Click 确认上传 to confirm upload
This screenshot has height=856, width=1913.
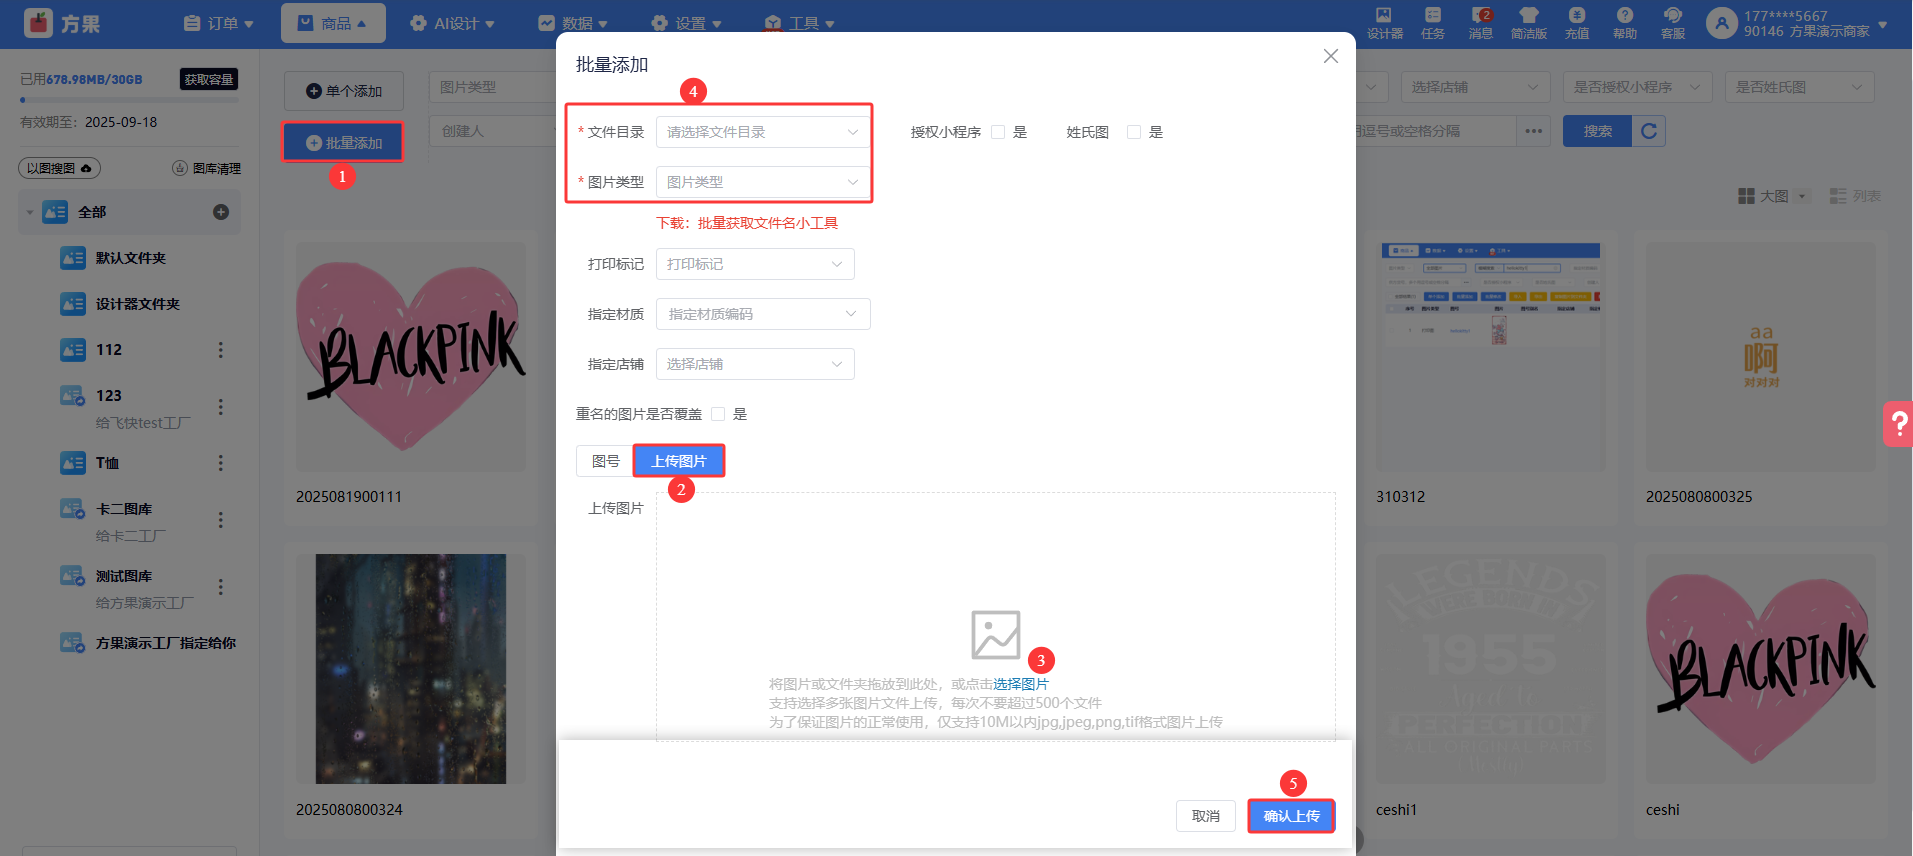click(x=1291, y=816)
